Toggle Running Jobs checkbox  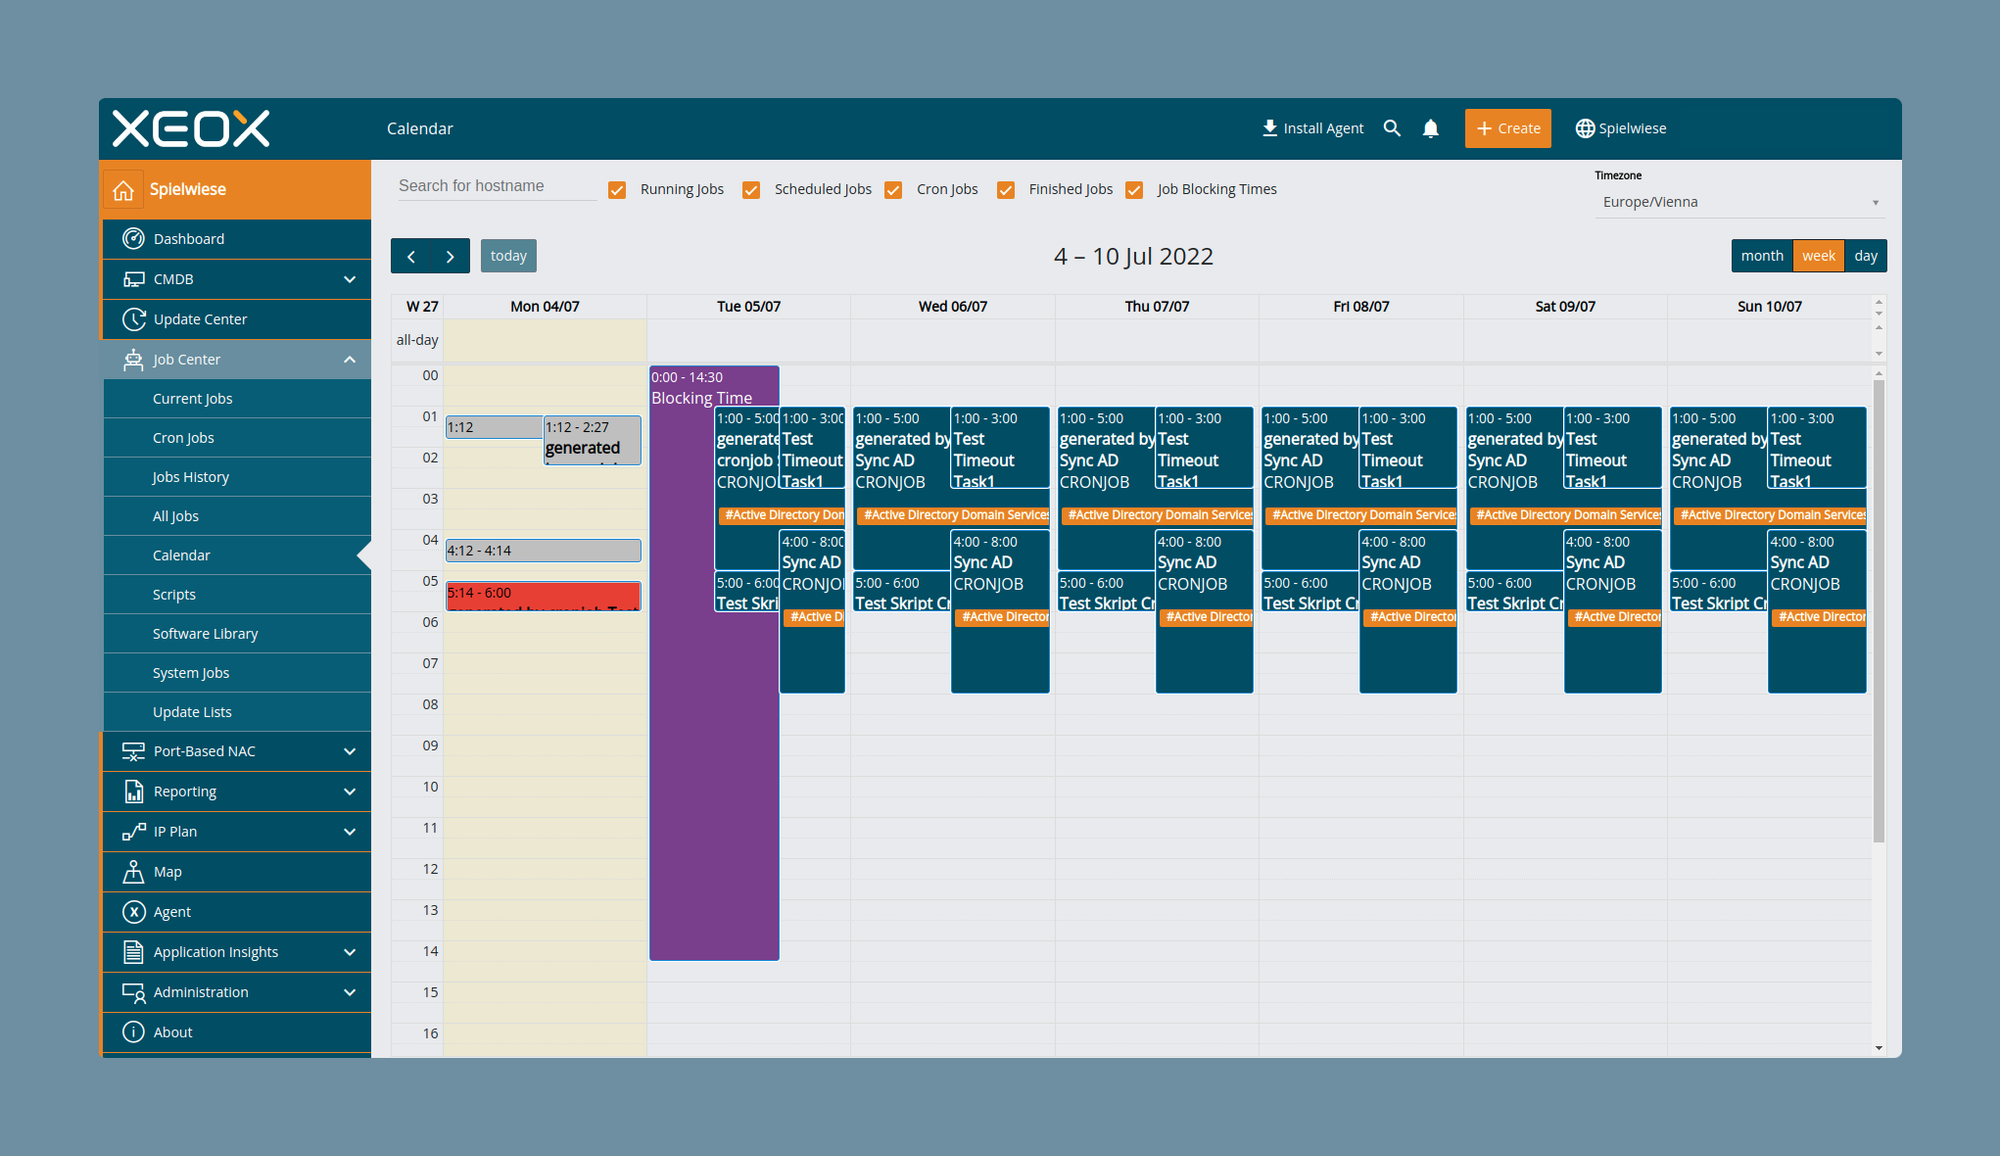(617, 190)
